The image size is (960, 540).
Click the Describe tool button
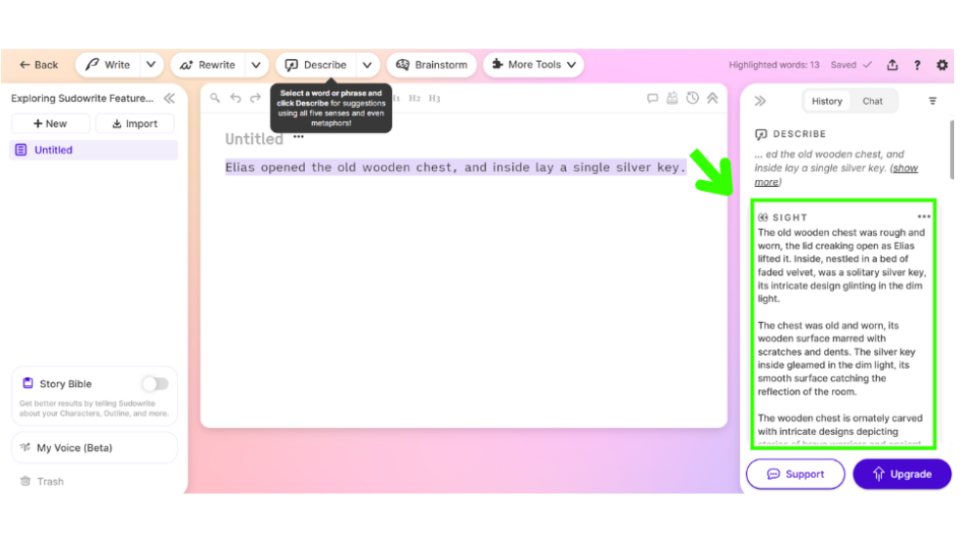coord(316,65)
